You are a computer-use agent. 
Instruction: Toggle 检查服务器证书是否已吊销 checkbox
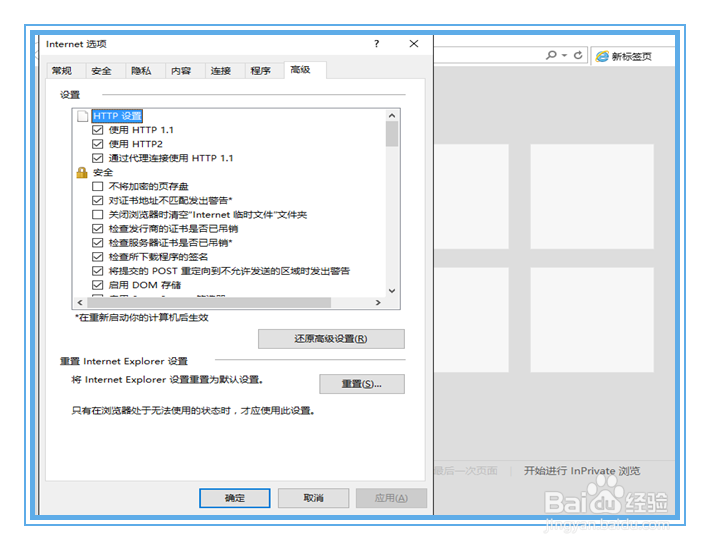tap(97, 243)
